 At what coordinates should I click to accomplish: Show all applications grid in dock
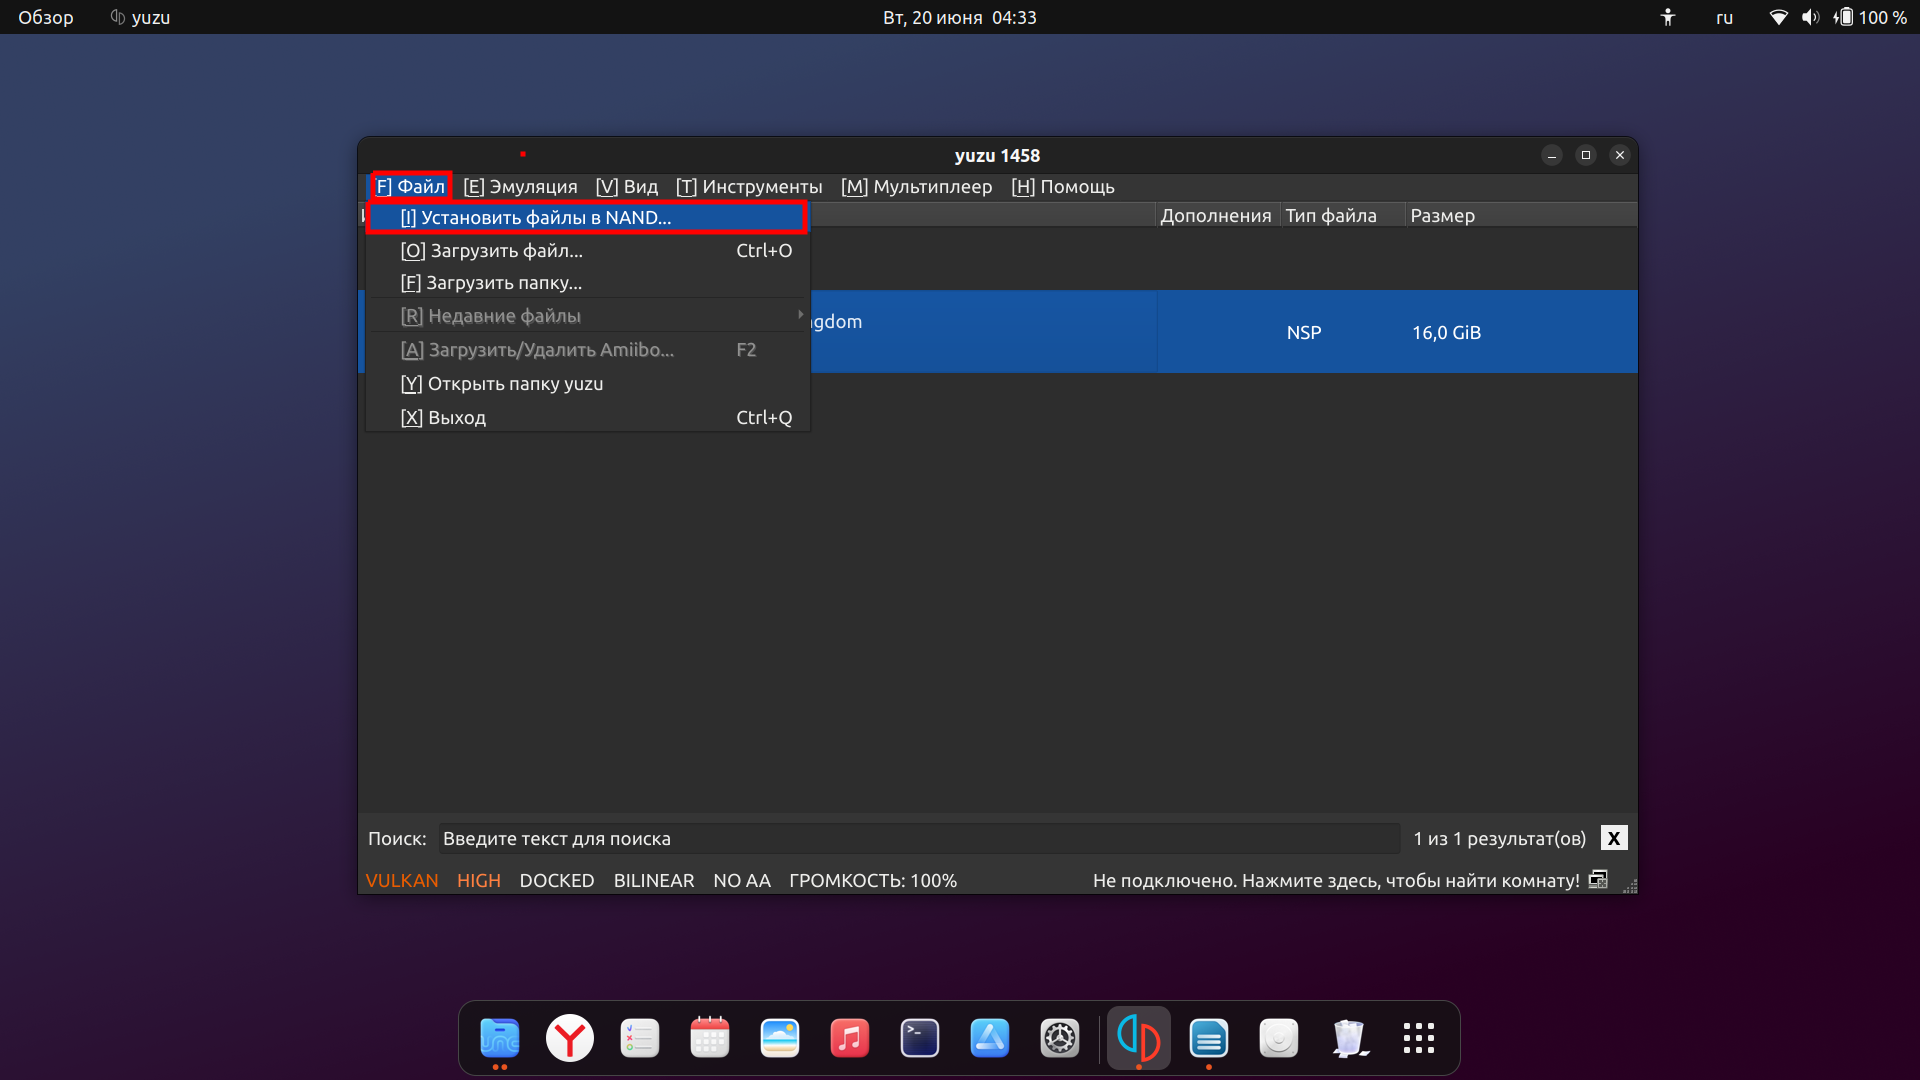tap(1419, 1038)
